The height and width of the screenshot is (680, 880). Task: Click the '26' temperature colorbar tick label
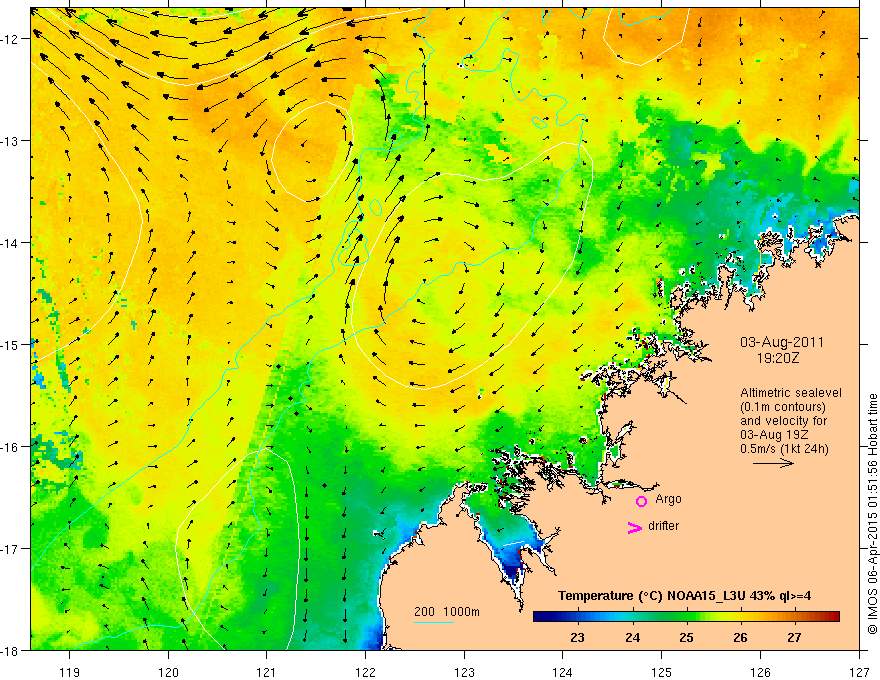coord(740,638)
